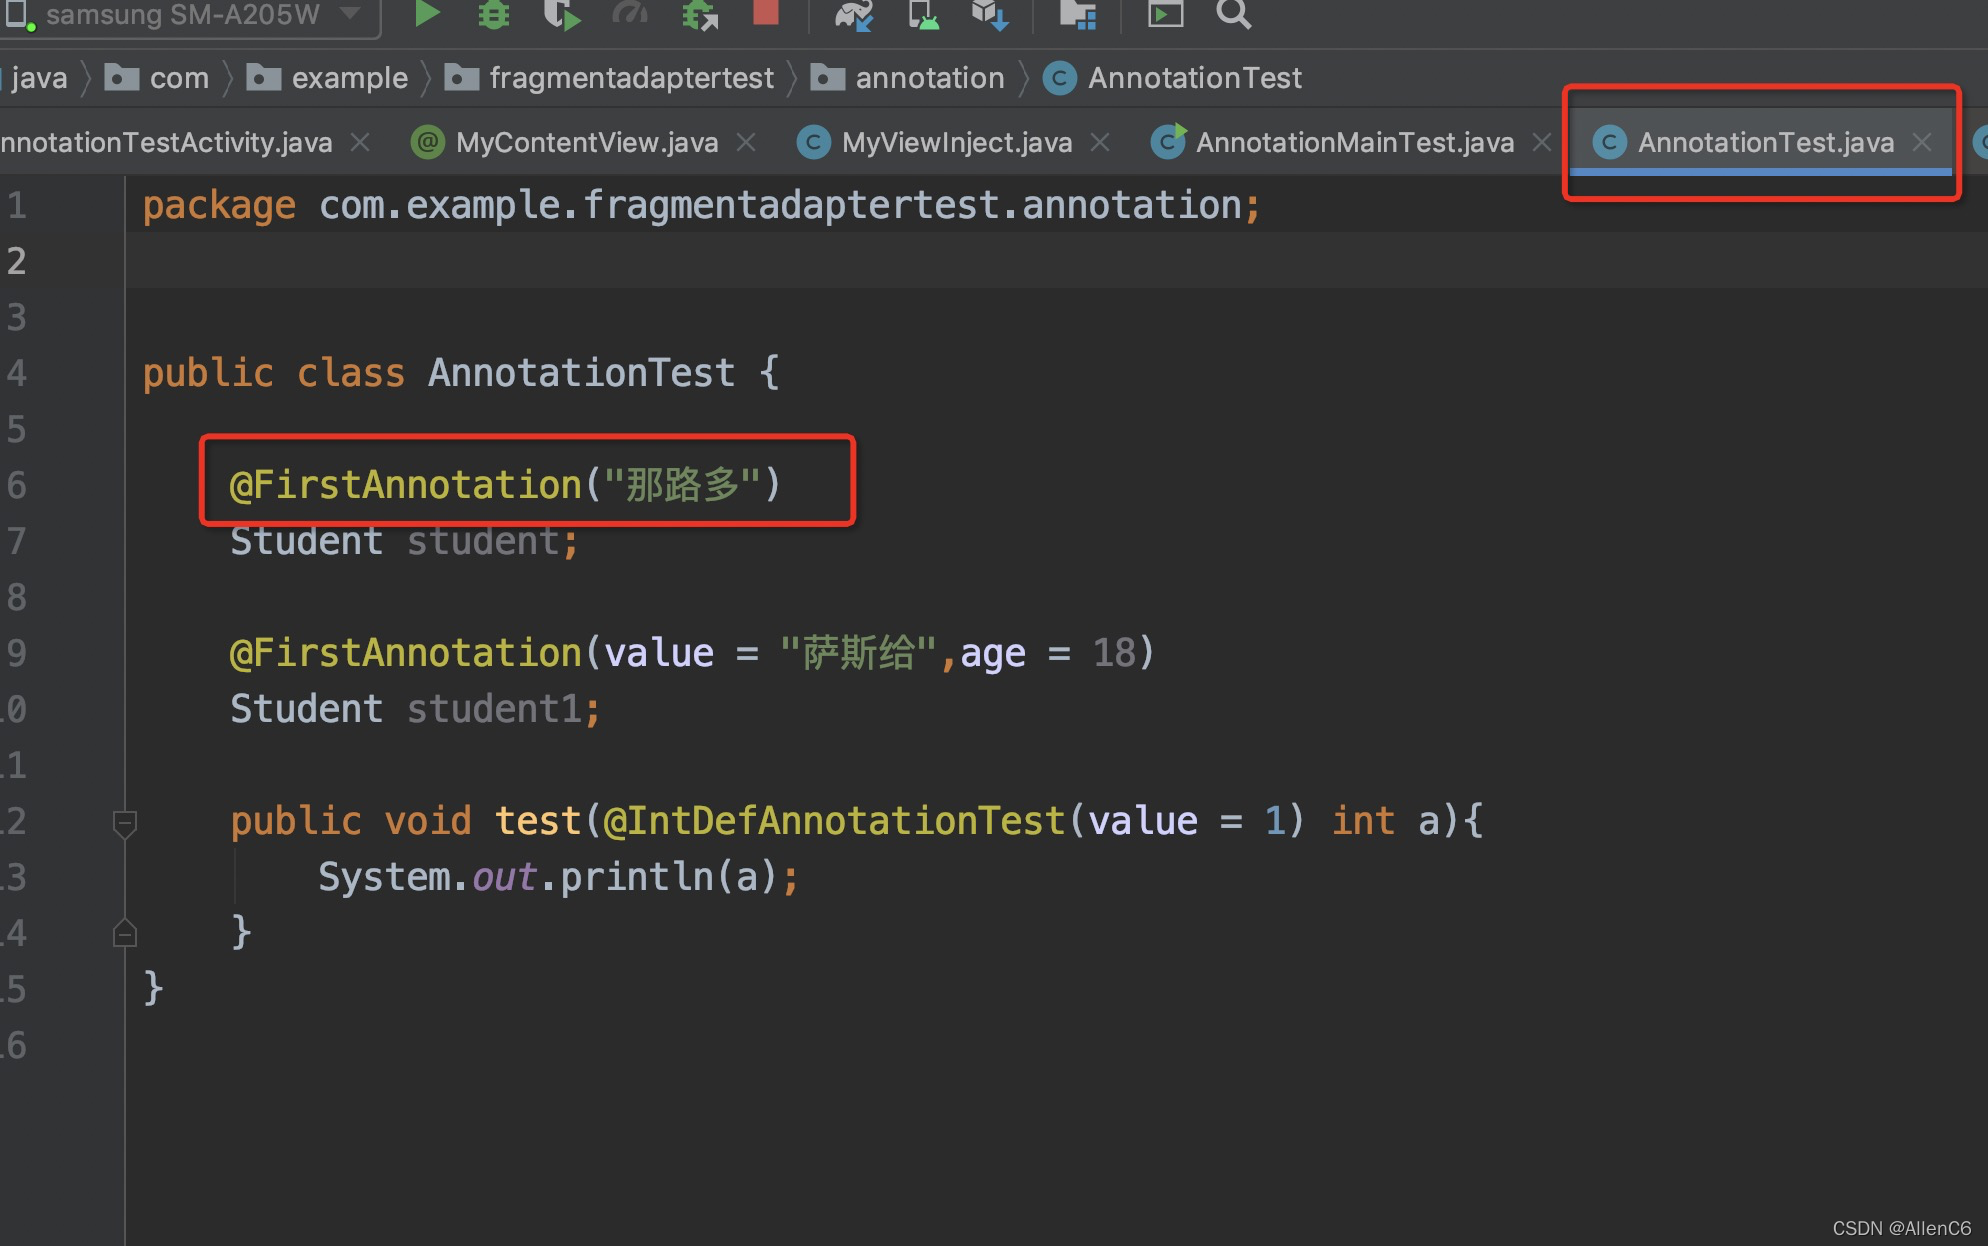Click the fragmentadaptertest breadcrumb
This screenshot has height=1246, width=1988.
610,78
